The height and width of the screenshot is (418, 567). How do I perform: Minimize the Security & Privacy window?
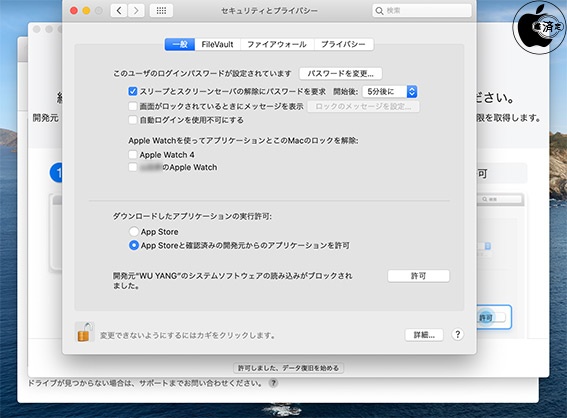(86, 10)
